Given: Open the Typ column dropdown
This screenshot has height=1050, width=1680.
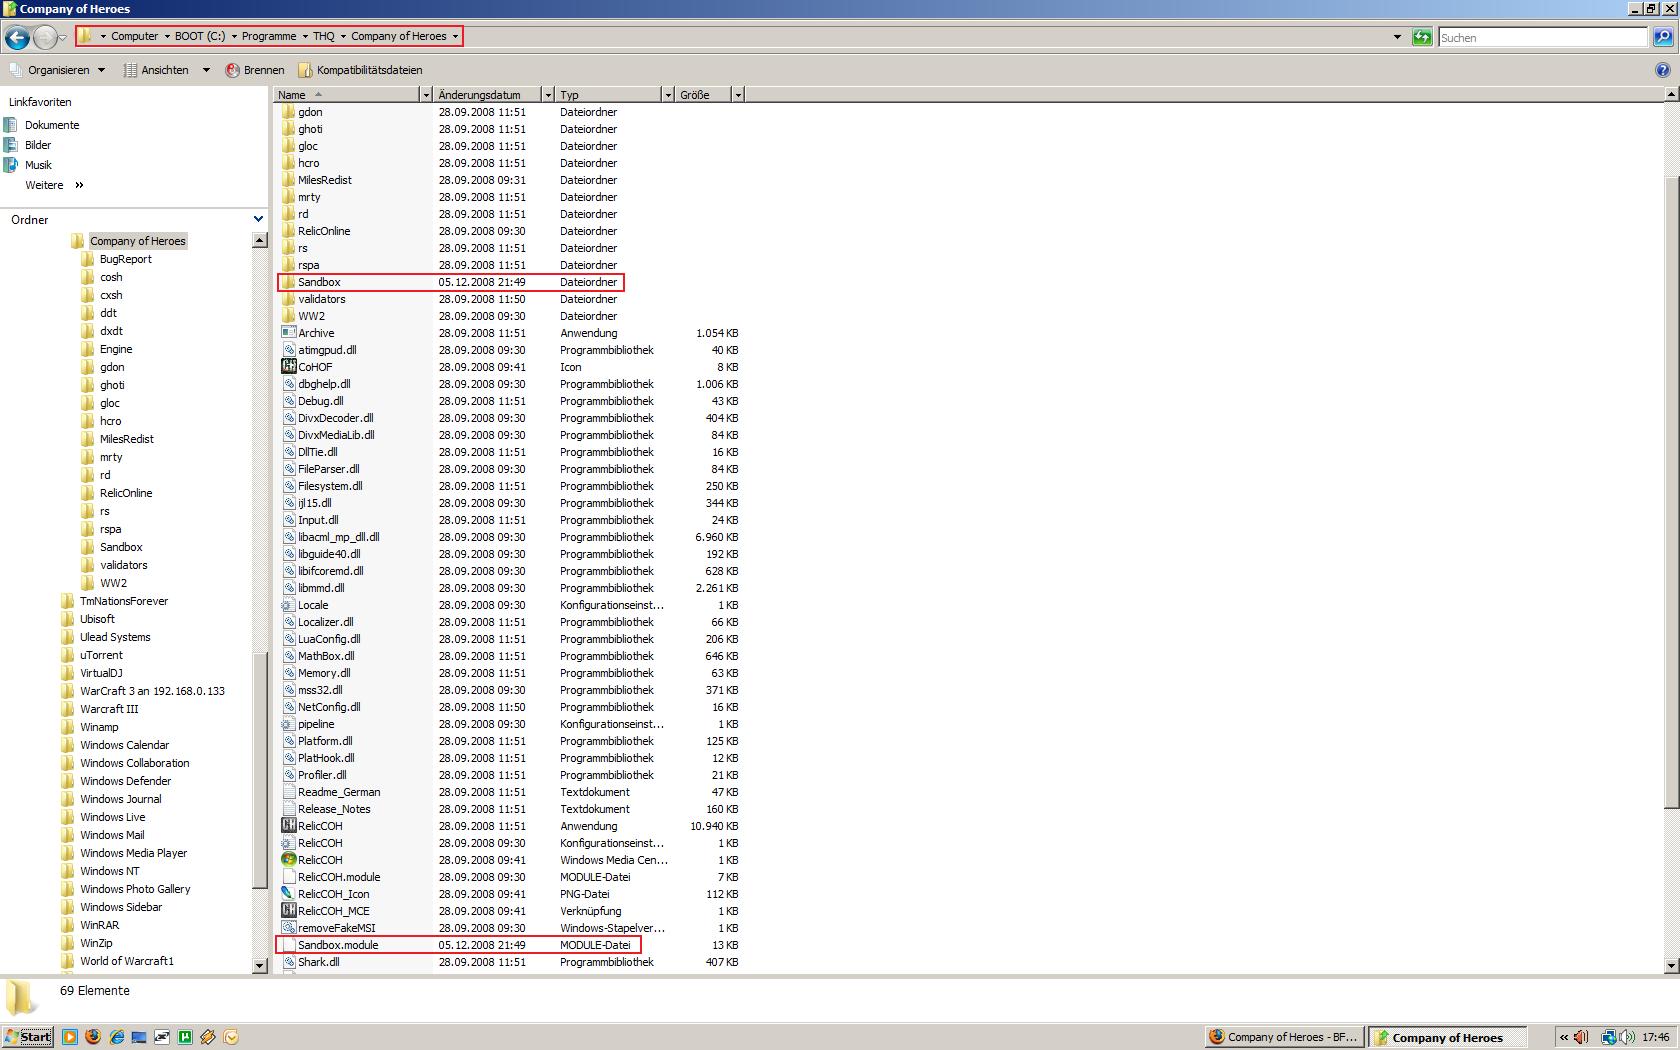Looking at the screenshot, I should 668,95.
